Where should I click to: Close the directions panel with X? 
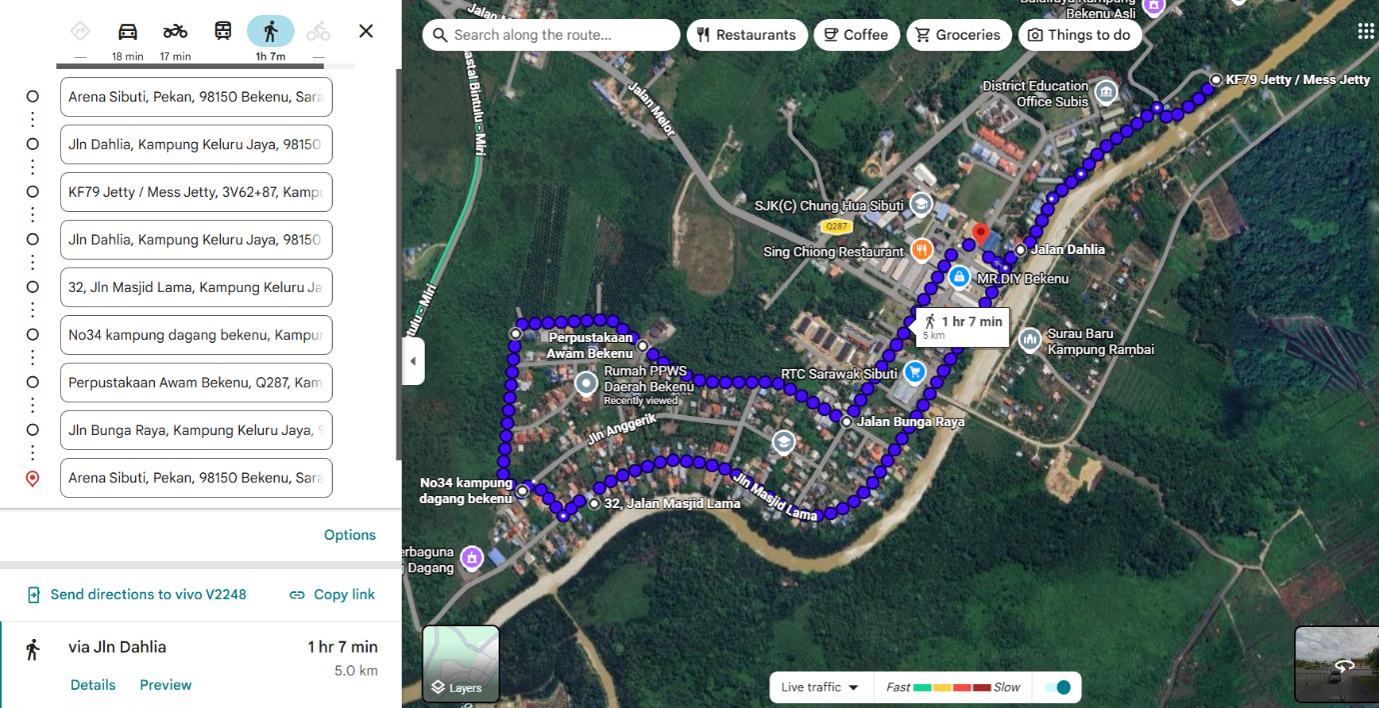click(366, 31)
